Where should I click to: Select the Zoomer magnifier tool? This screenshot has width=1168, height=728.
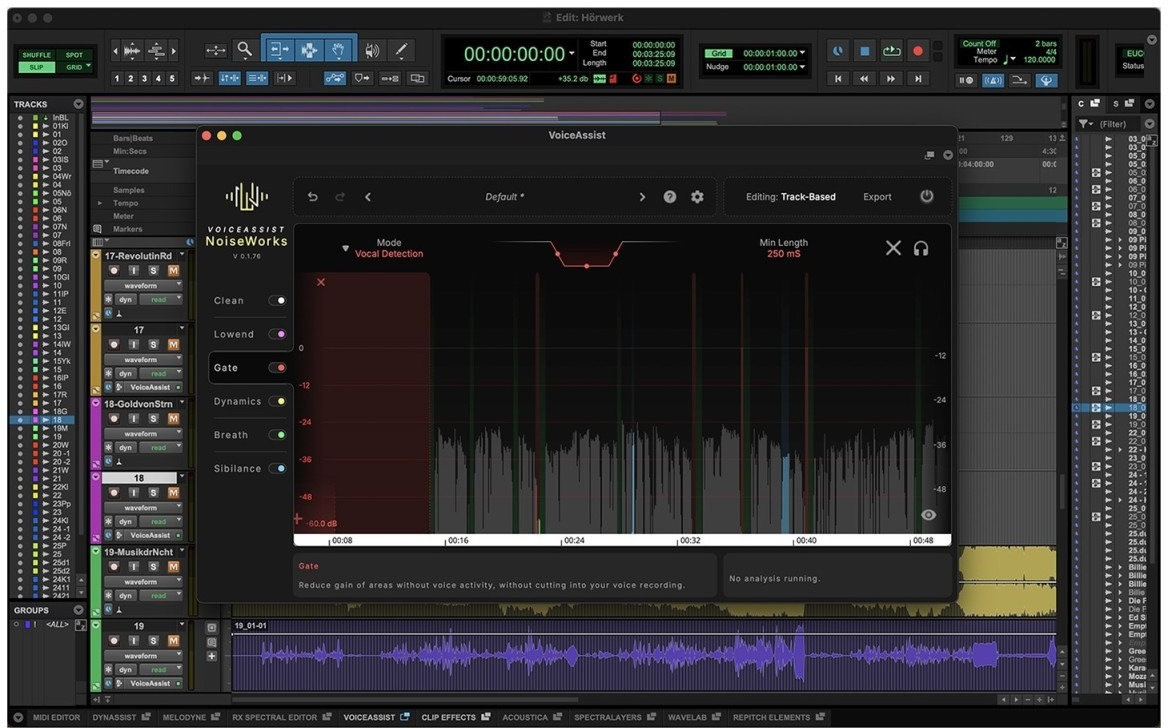click(244, 50)
